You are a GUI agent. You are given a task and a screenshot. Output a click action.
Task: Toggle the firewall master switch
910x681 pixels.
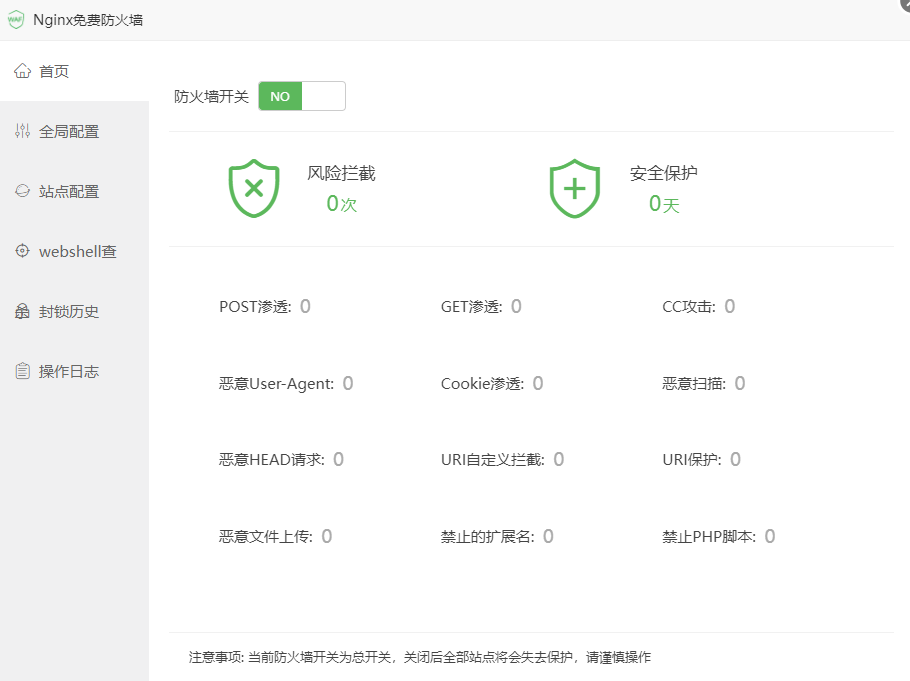coord(301,96)
